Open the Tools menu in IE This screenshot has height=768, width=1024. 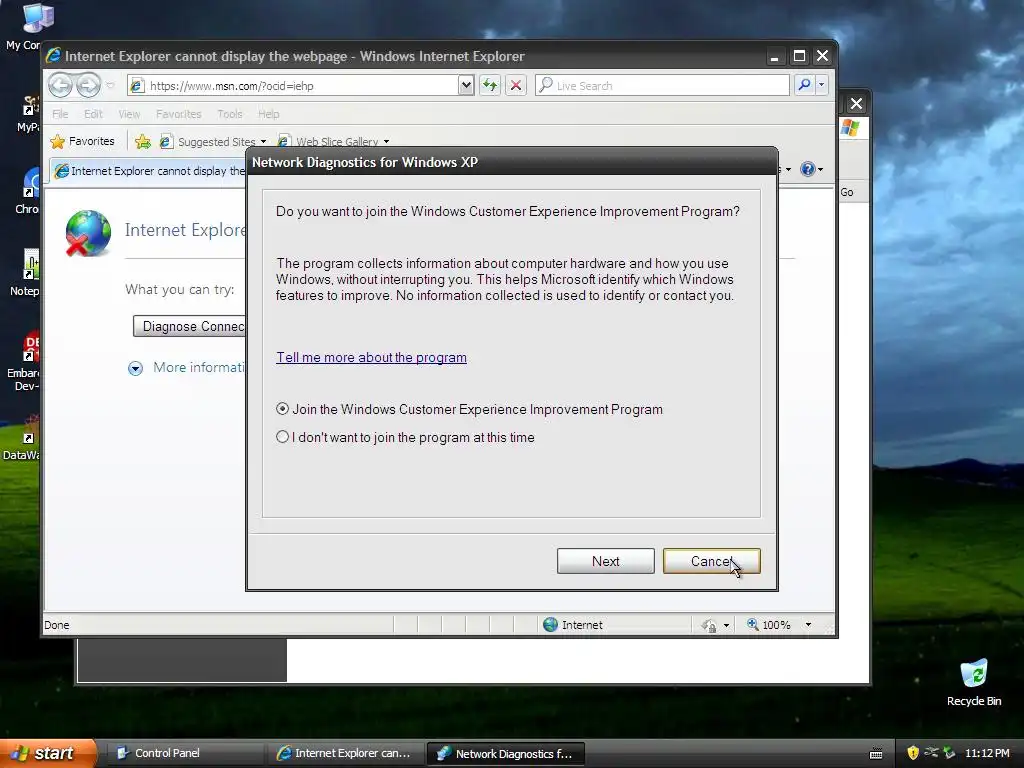click(x=229, y=114)
